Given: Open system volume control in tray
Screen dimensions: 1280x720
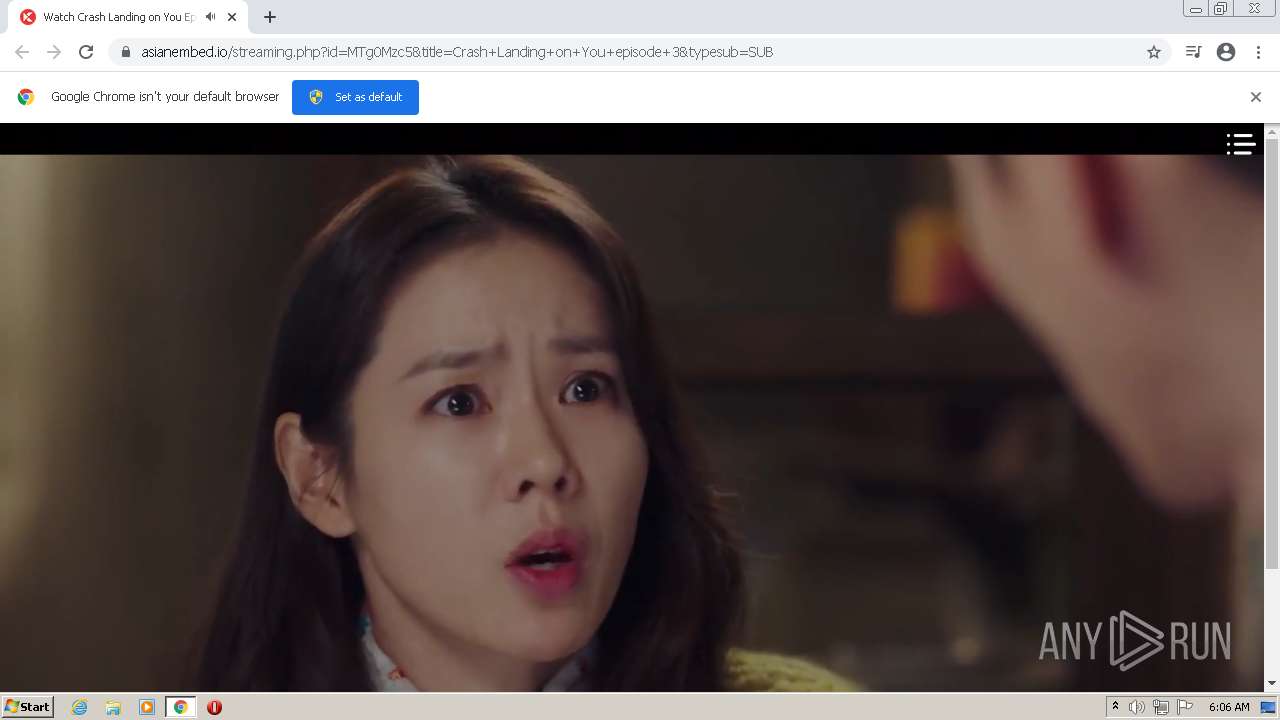Looking at the screenshot, I should click(1137, 707).
